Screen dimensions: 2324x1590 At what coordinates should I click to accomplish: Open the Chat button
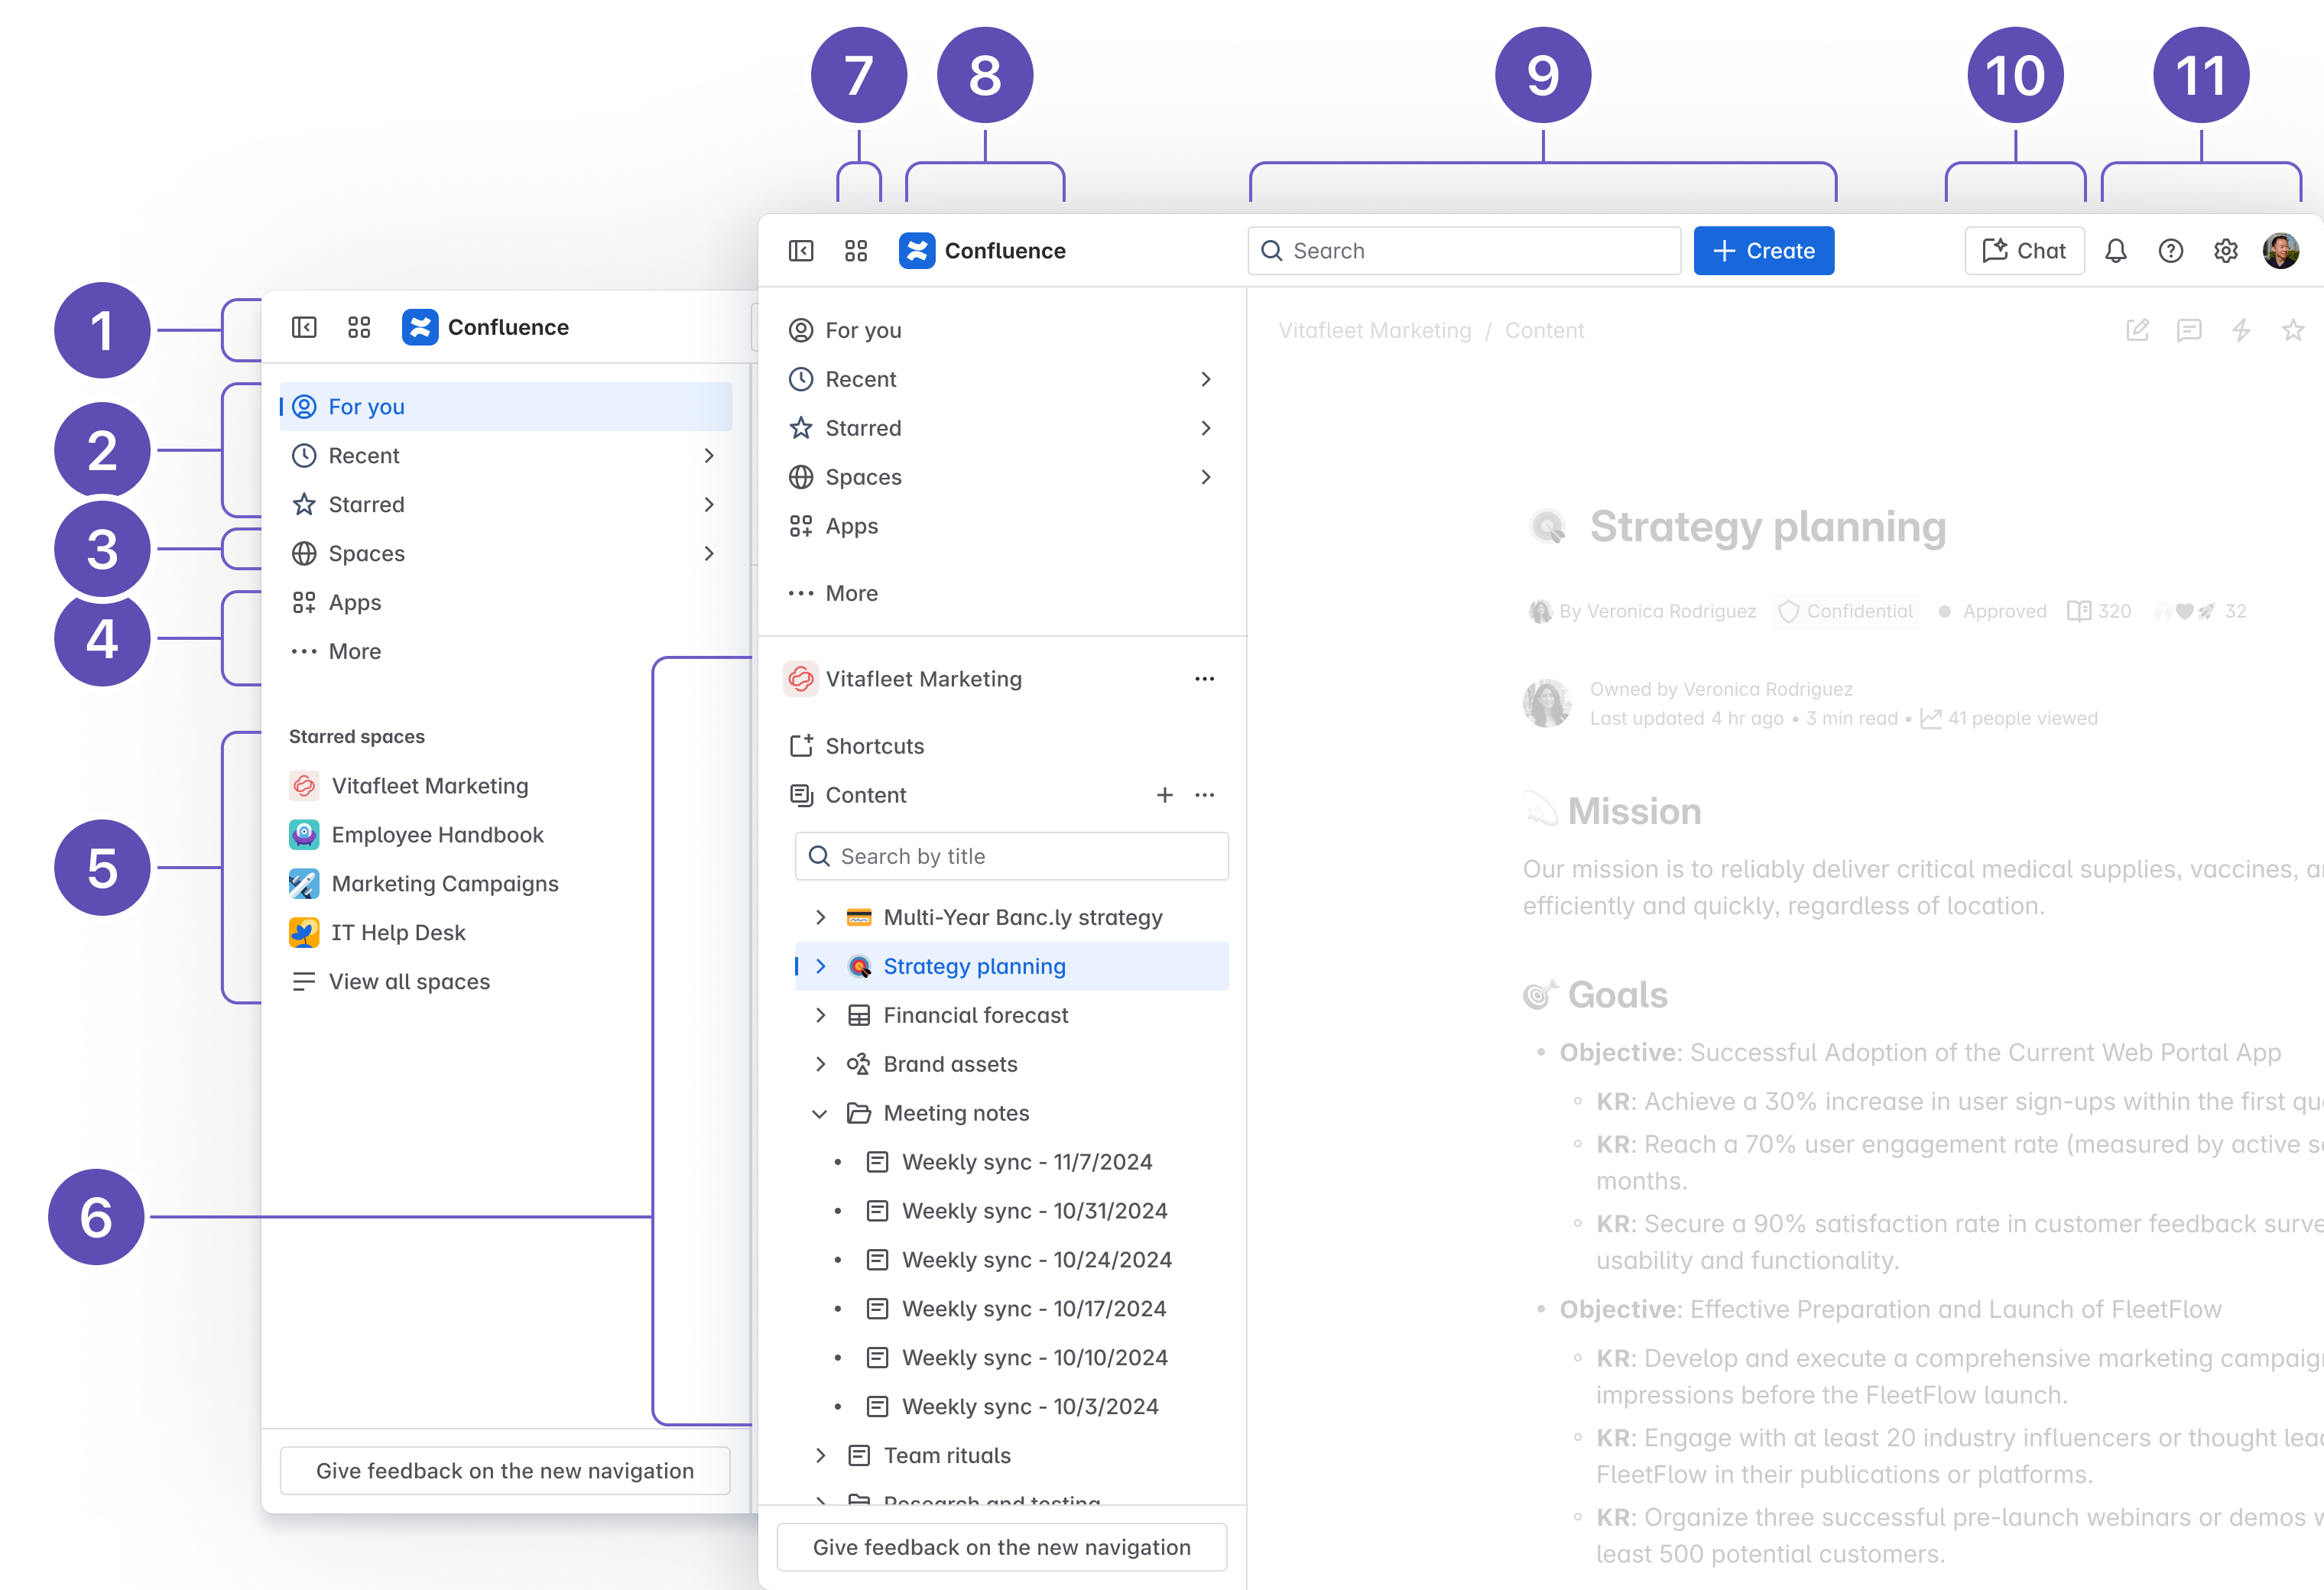(2025, 251)
